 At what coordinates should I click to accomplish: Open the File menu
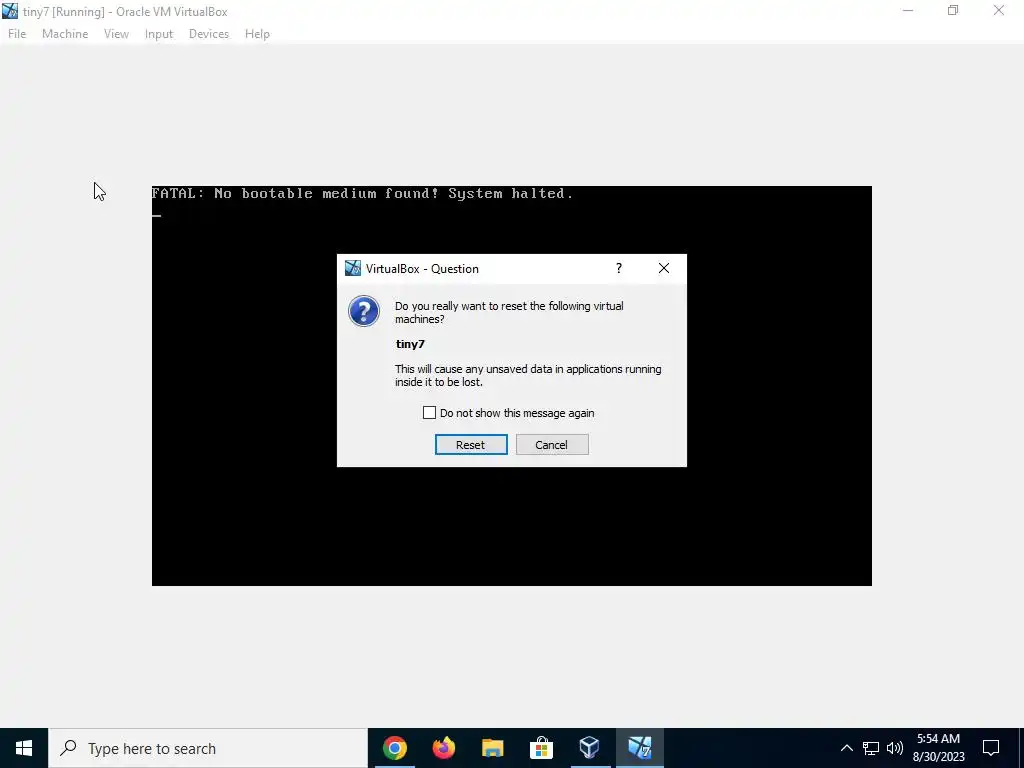(x=17, y=34)
